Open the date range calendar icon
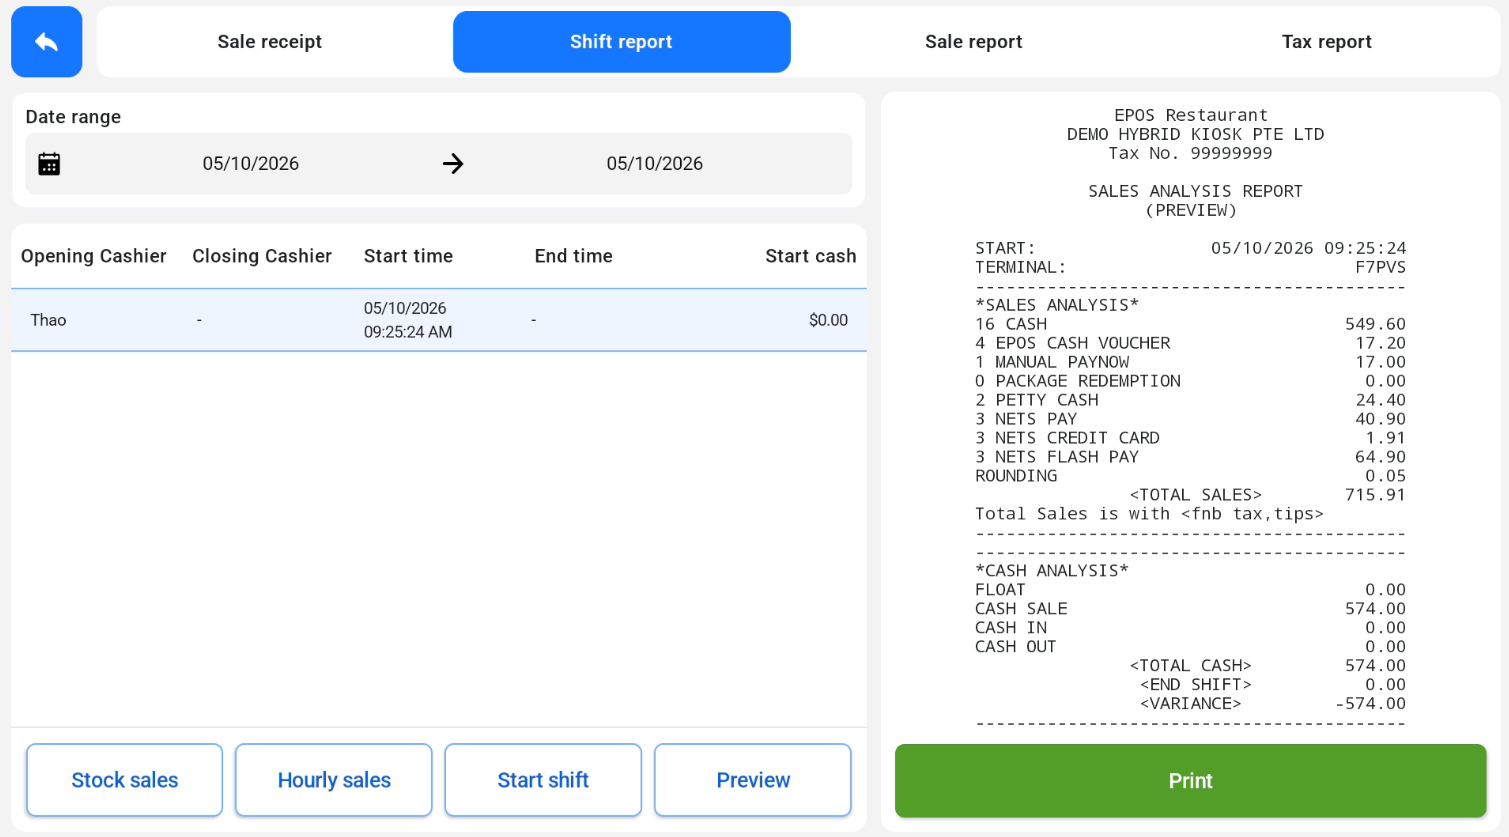 [x=49, y=164]
